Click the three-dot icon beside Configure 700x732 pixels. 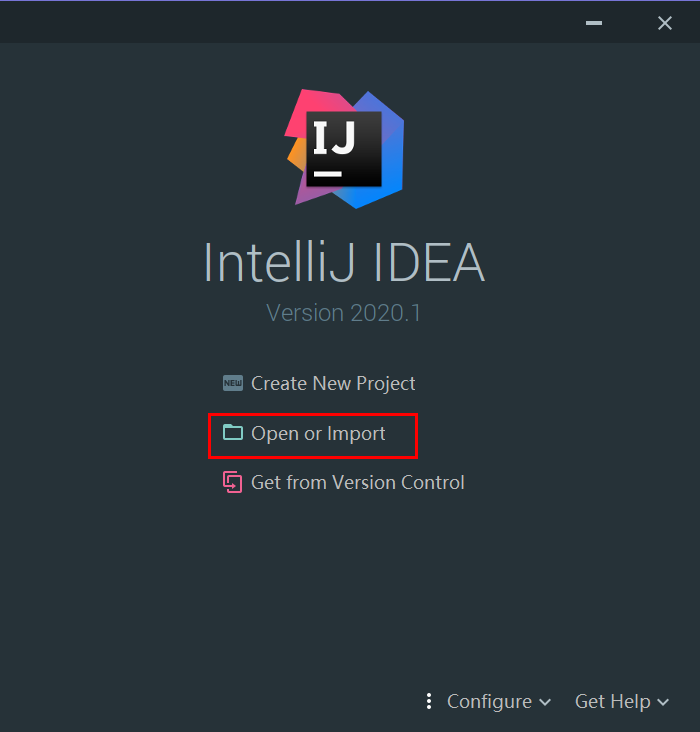[x=429, y=701]
